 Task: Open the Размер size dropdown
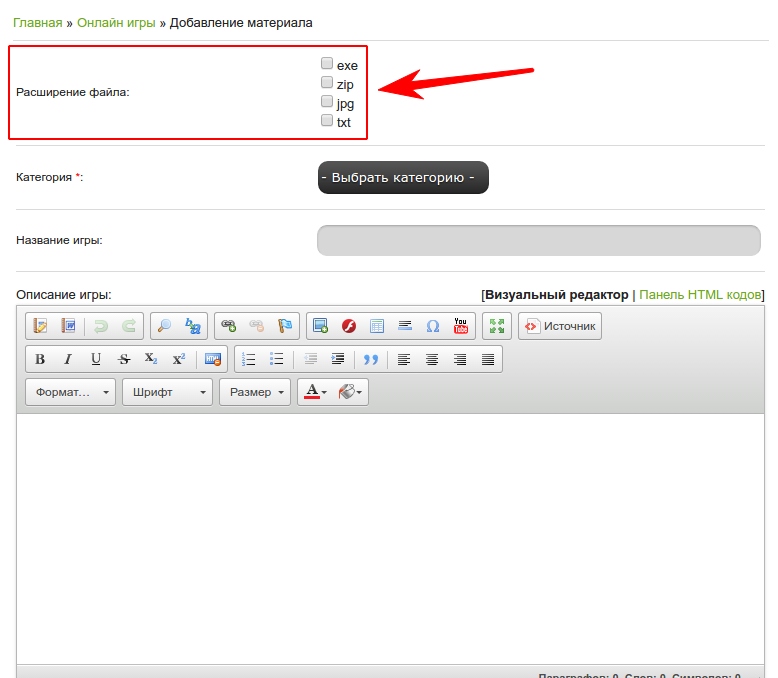pyautogui.click(x=255, y=392)
